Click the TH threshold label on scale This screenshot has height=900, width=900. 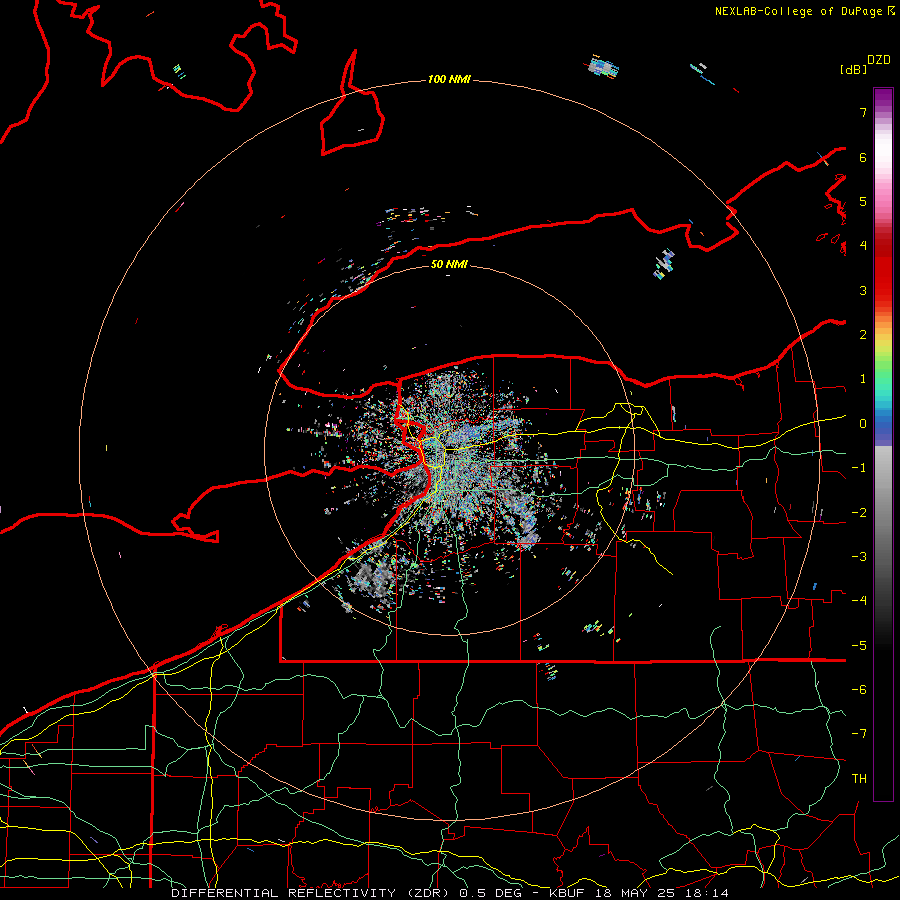tap(859, 779)
